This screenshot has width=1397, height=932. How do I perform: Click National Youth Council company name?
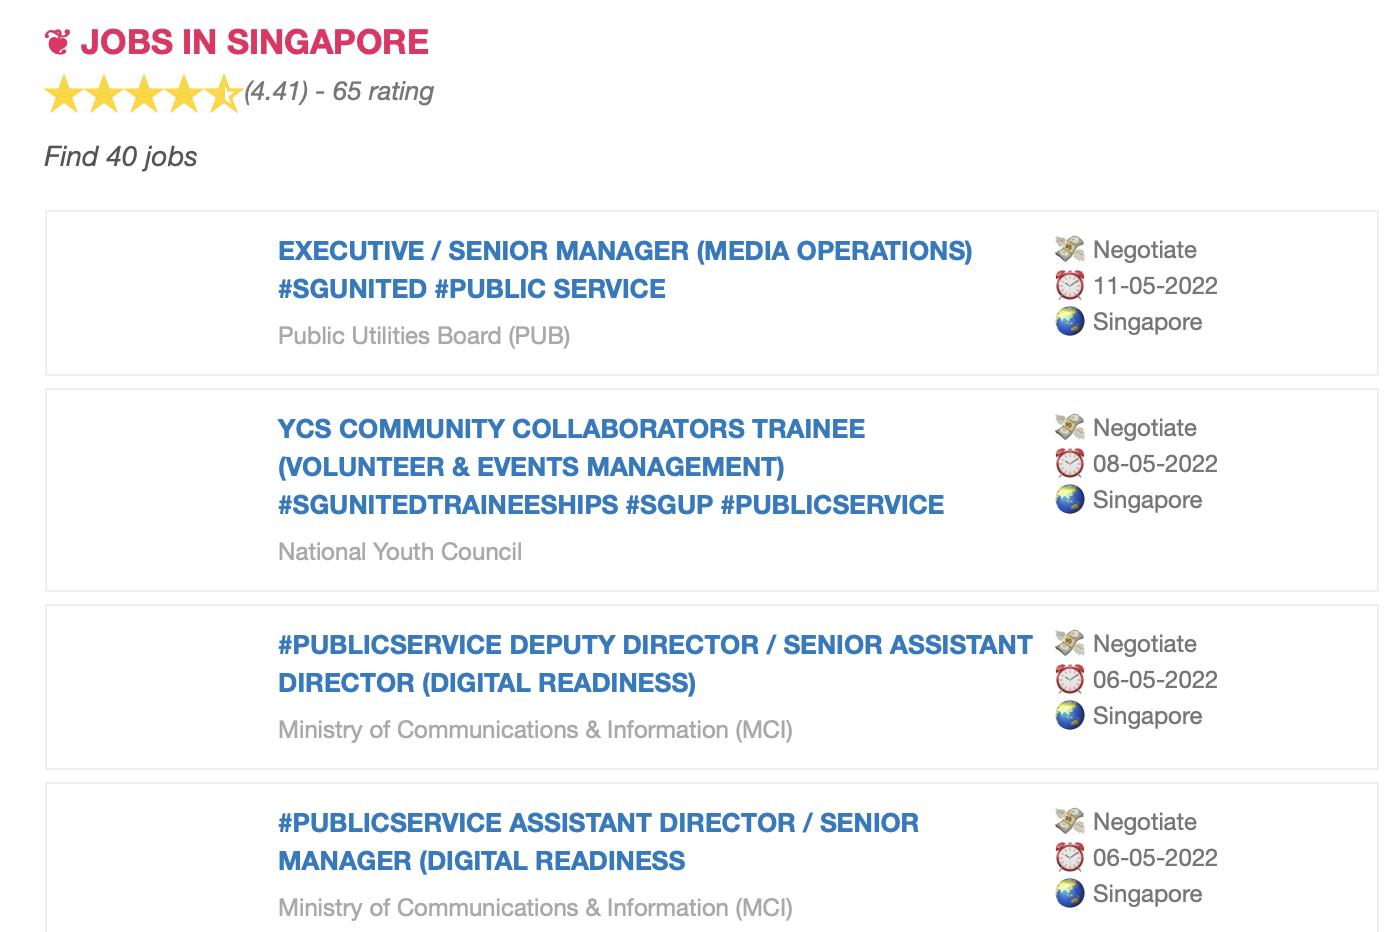[400, 552]
